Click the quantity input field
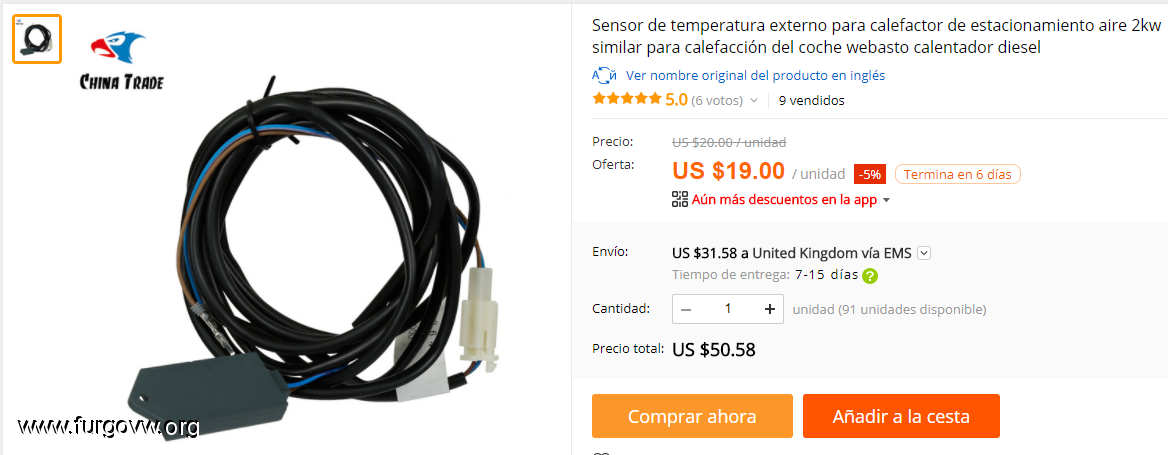Image resolution: width=1168 pixels, height=455 pixels. click(728, 309)
